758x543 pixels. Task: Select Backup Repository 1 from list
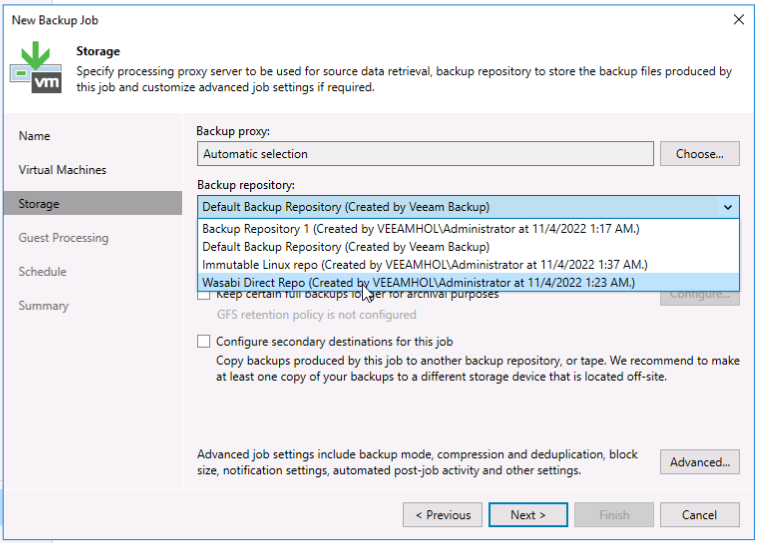(468, 229)
